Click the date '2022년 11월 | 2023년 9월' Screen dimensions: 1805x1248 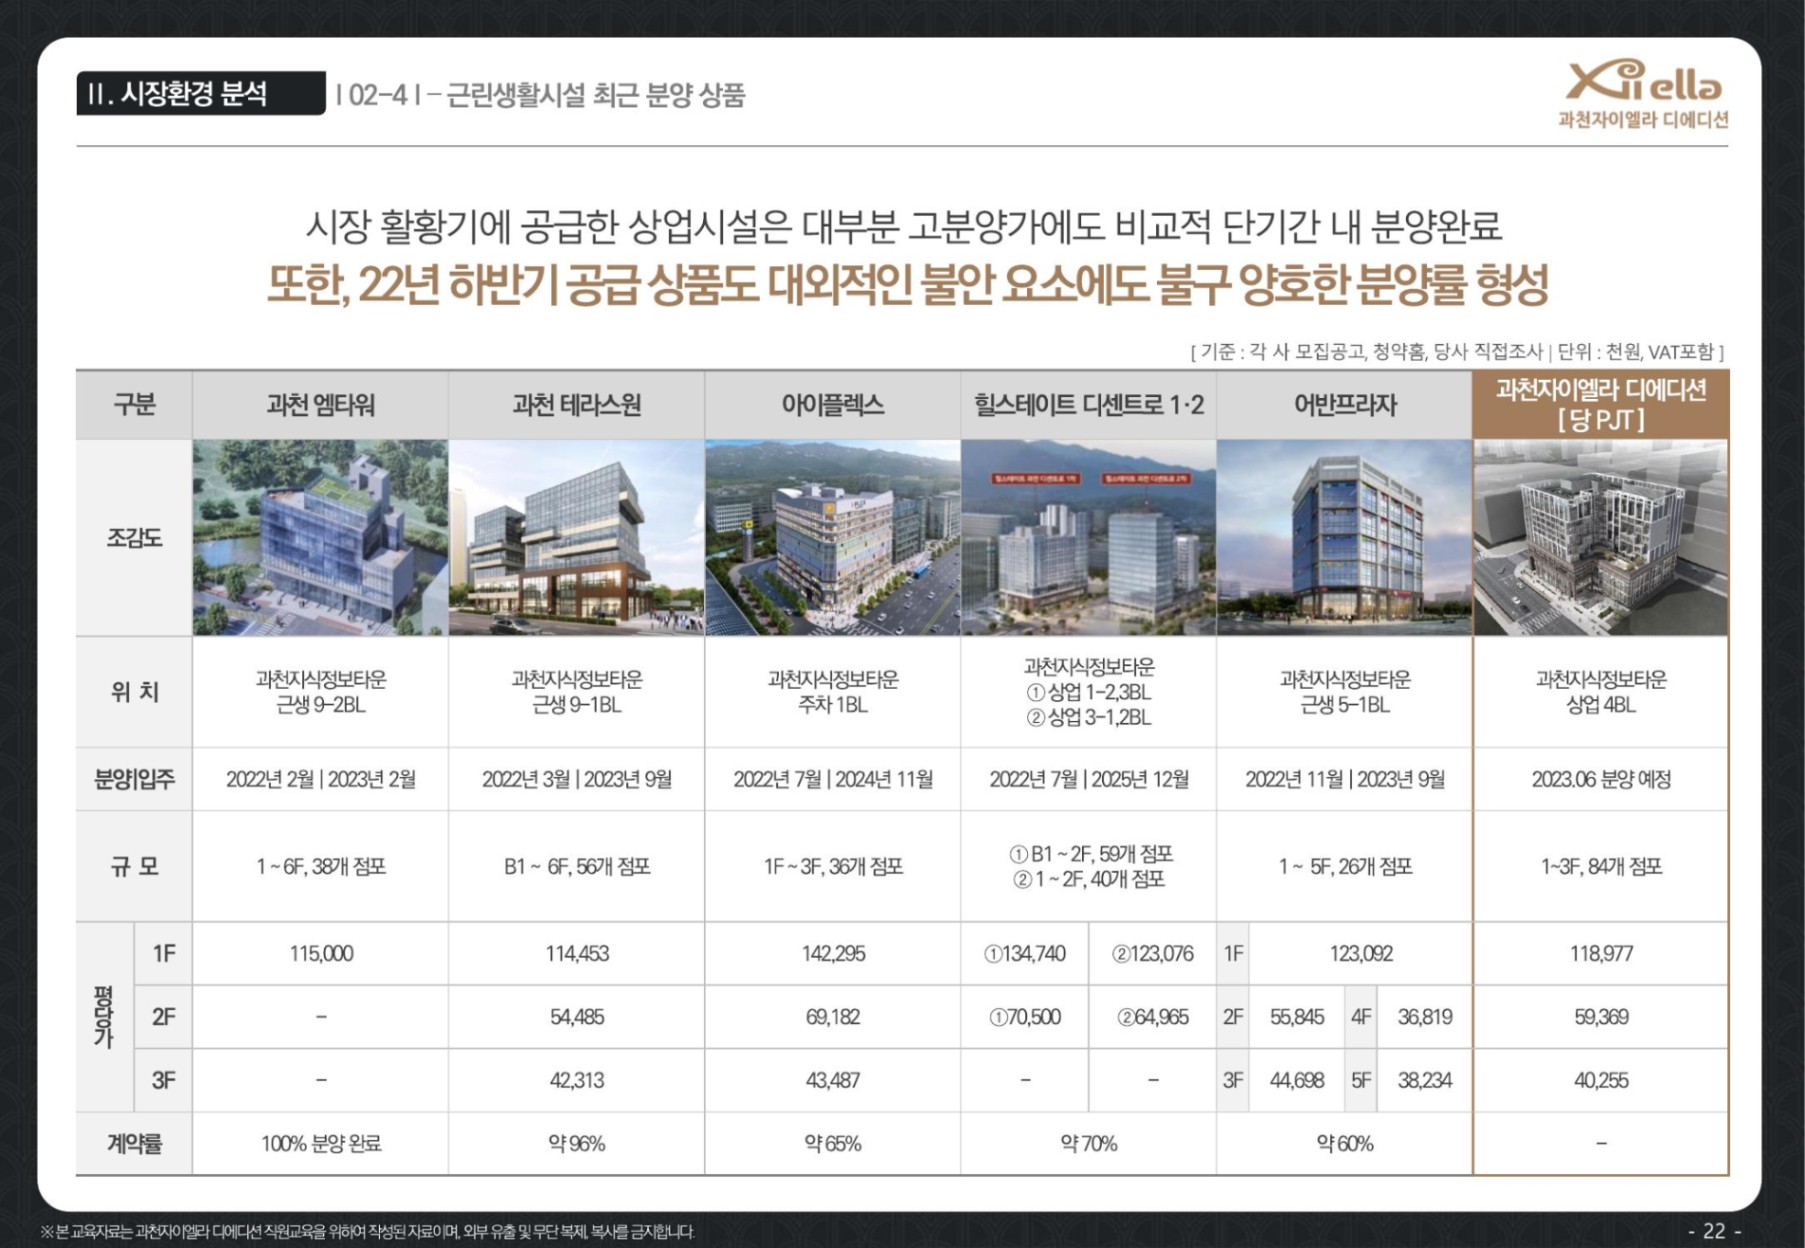(x=1345, y=779)
